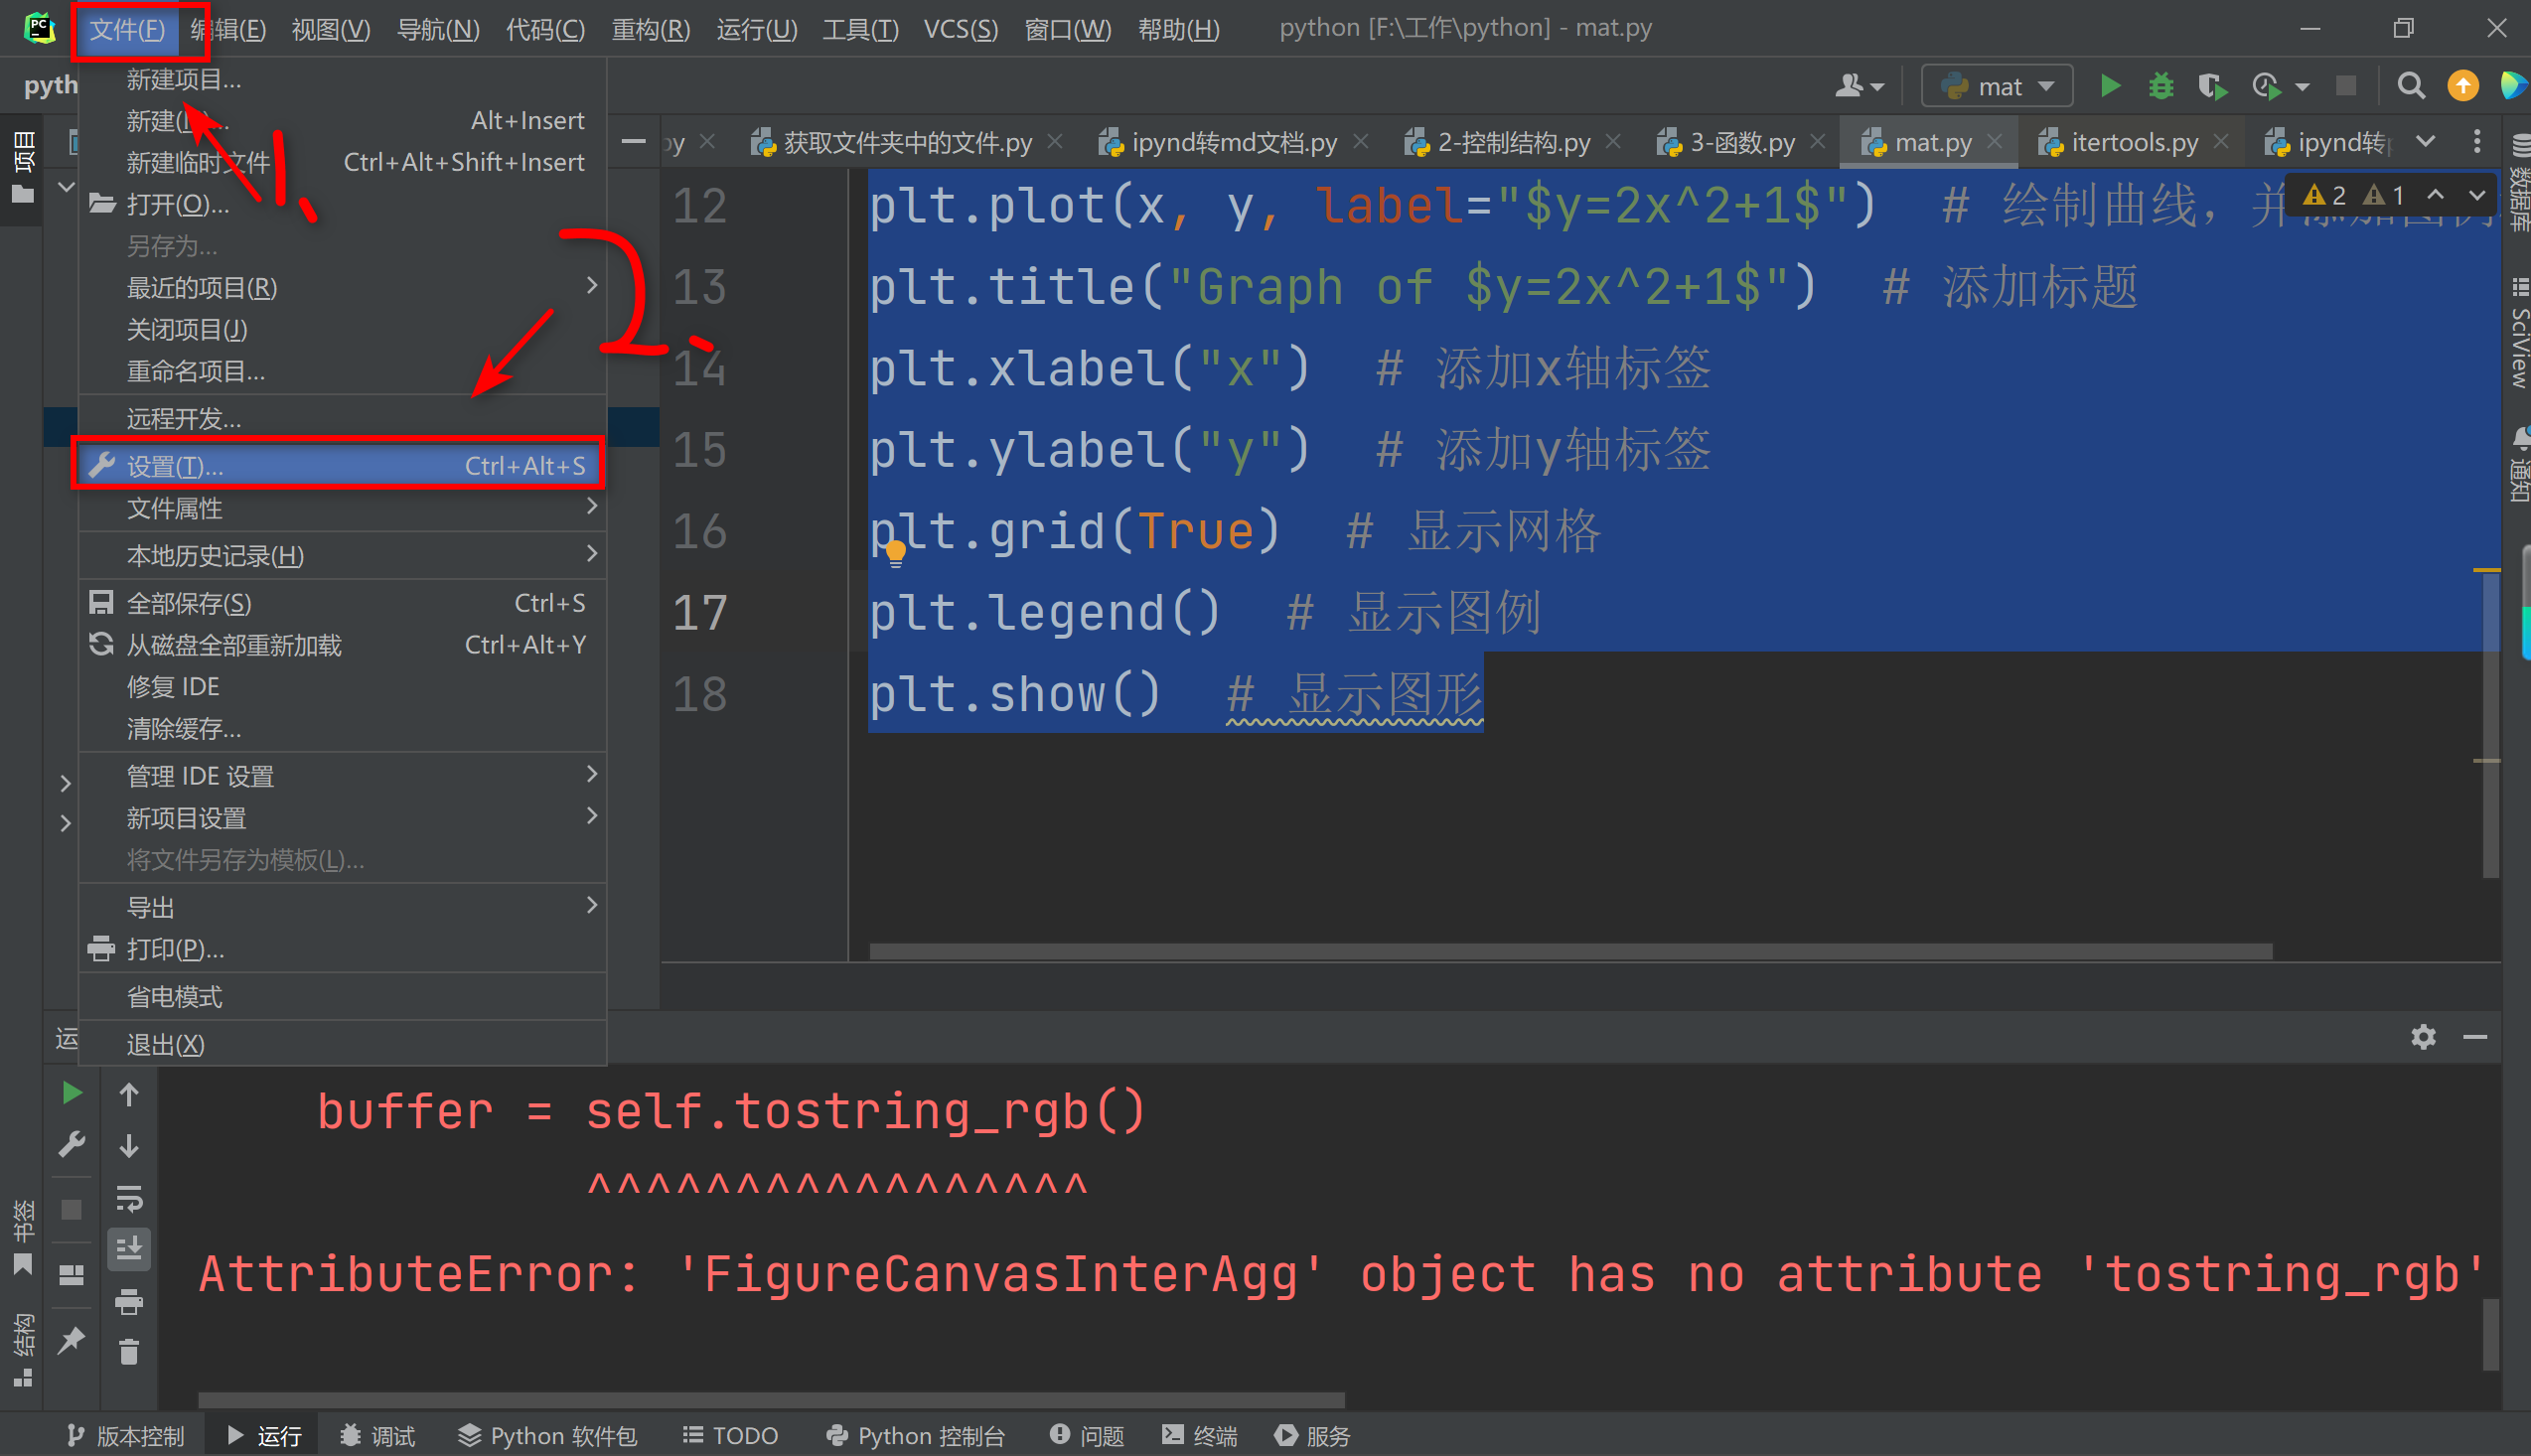Screen dimensions: 2531x1456
Task: Click the green Run button in toolbar
Action: (x=2110, y=86)
